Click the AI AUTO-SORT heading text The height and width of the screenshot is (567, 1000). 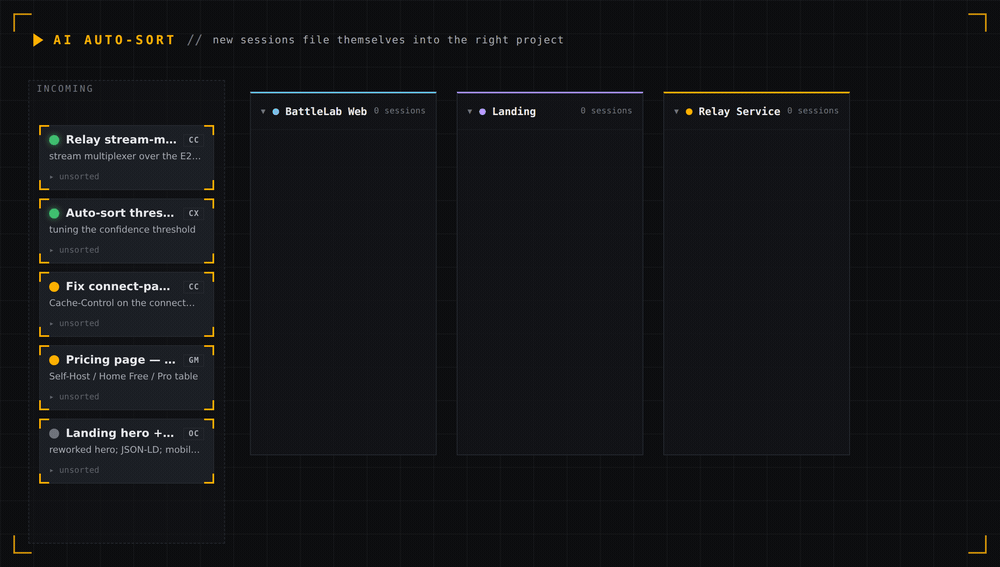point(114,40)
